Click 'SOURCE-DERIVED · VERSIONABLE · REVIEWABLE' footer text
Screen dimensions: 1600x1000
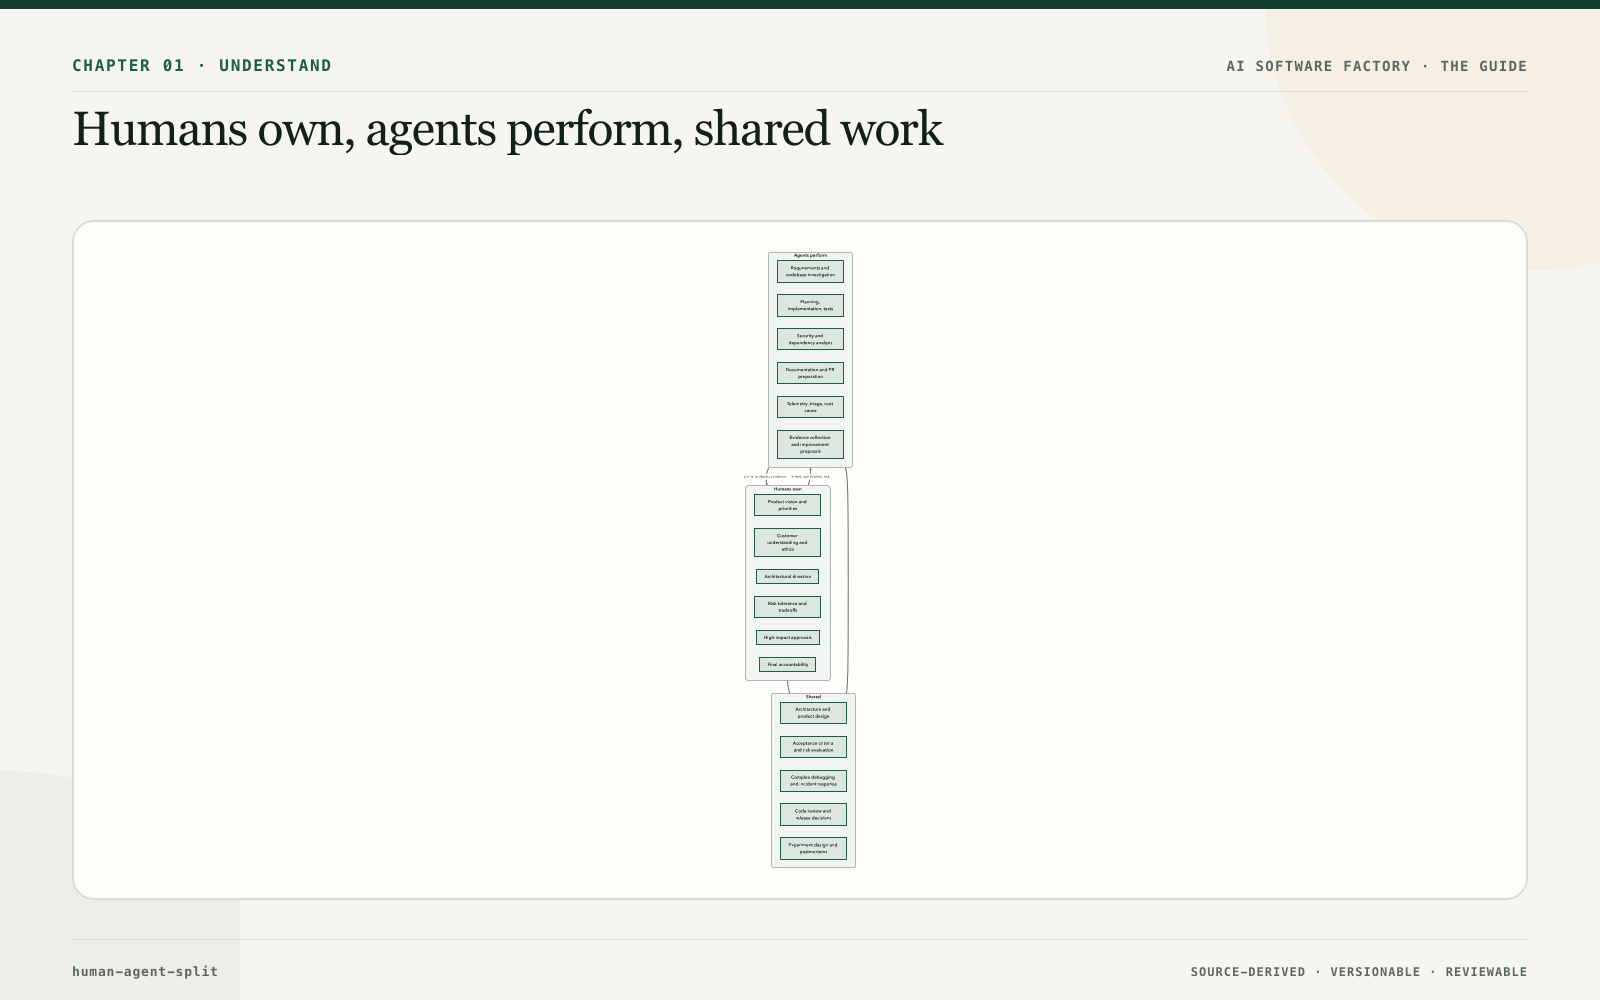1359,972
